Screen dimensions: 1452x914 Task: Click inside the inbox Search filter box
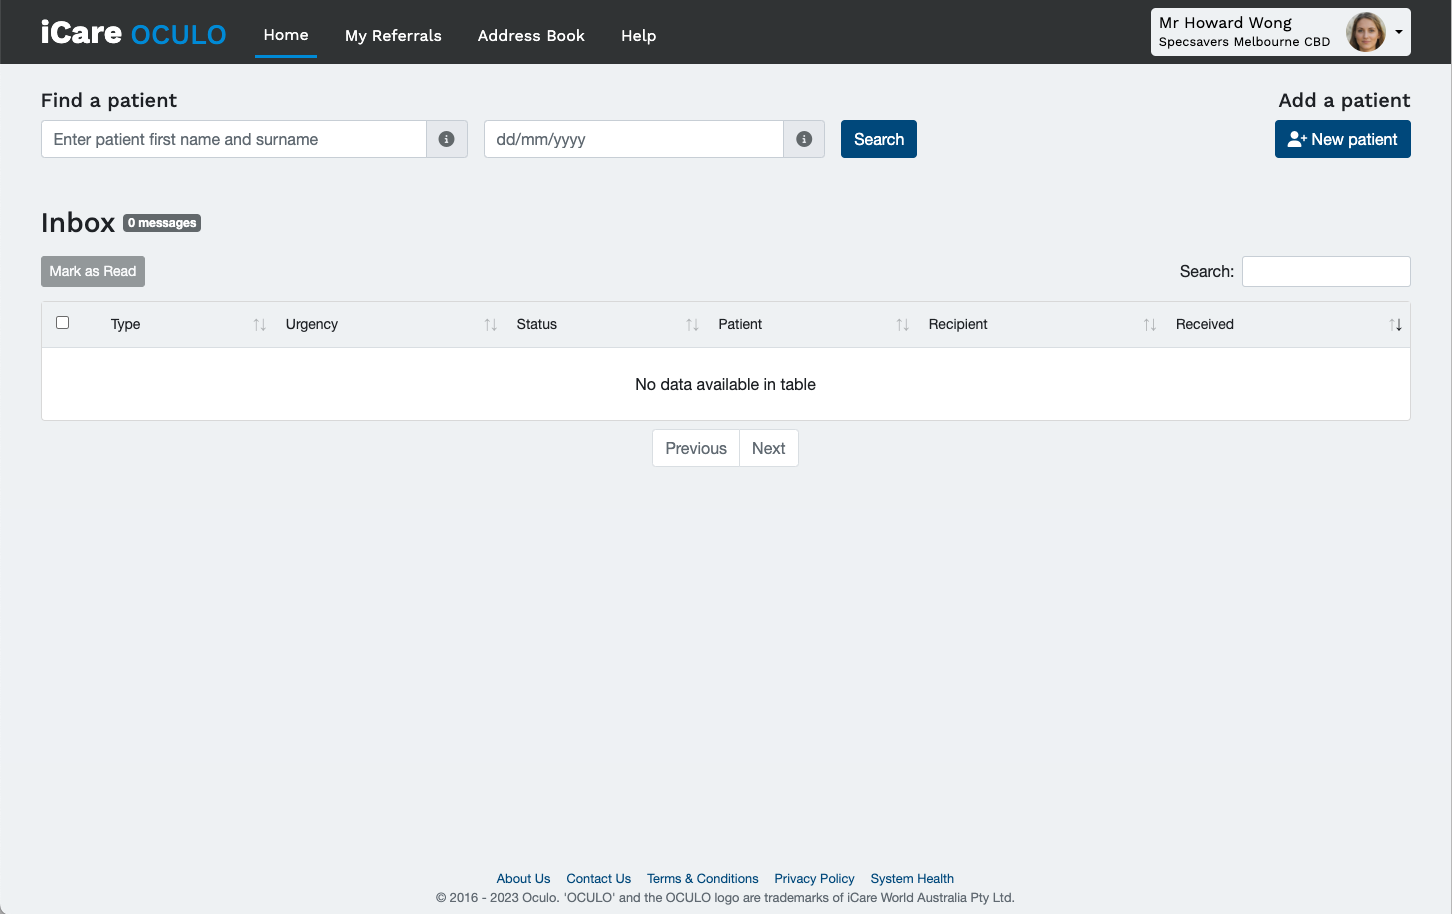pyautogui.click(x=1325, y=271)
